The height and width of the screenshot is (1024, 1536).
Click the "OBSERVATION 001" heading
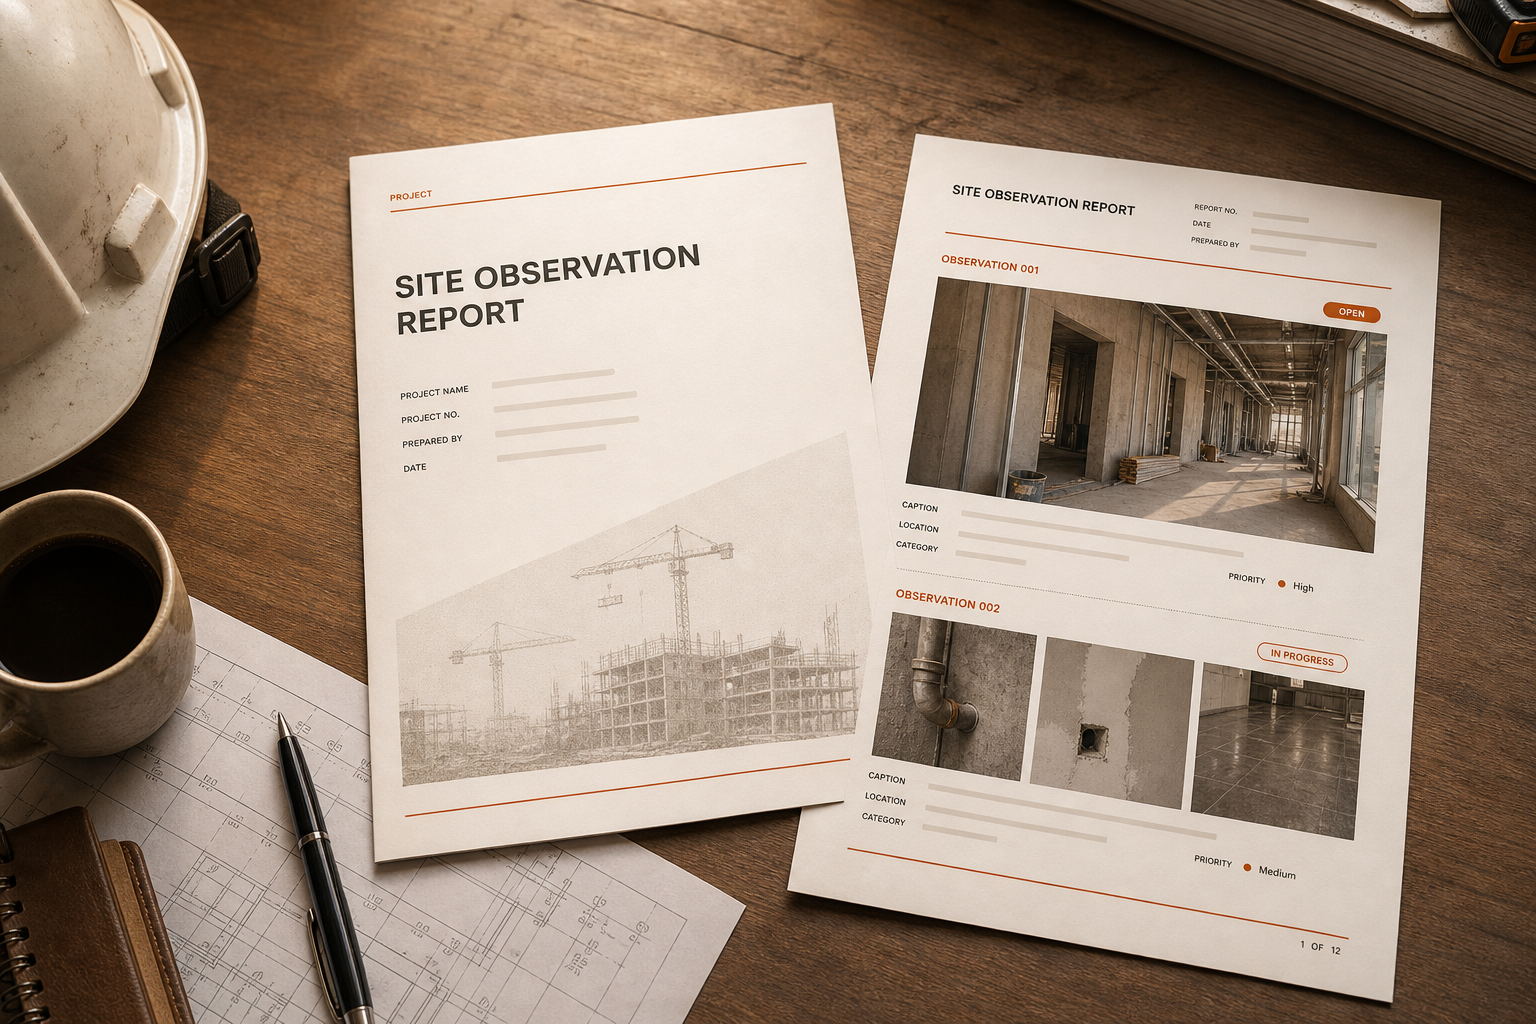(990, 265)
